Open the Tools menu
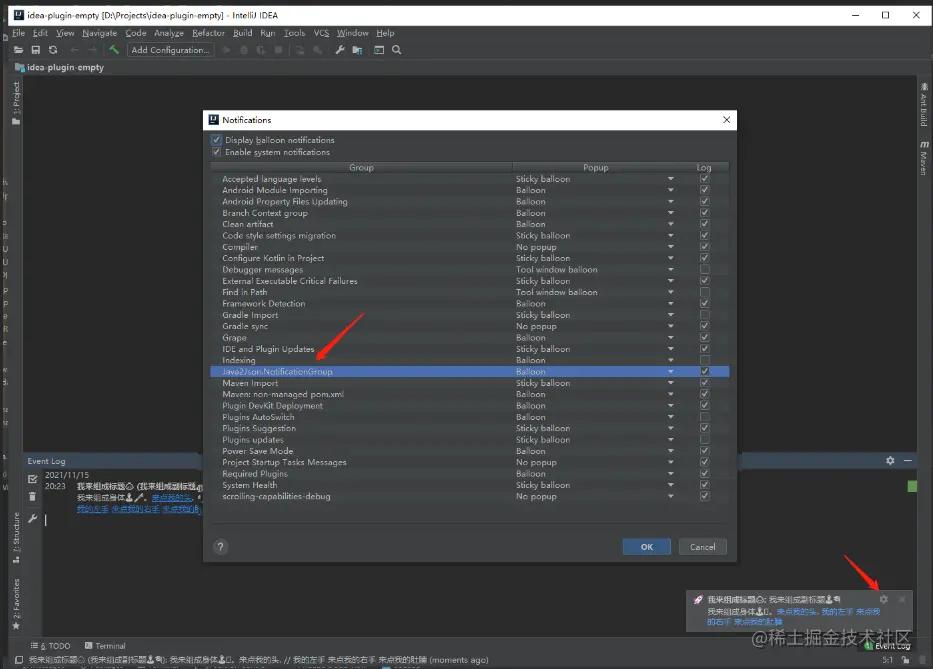The height and width of the screenshot is (669, 933). 294,33
